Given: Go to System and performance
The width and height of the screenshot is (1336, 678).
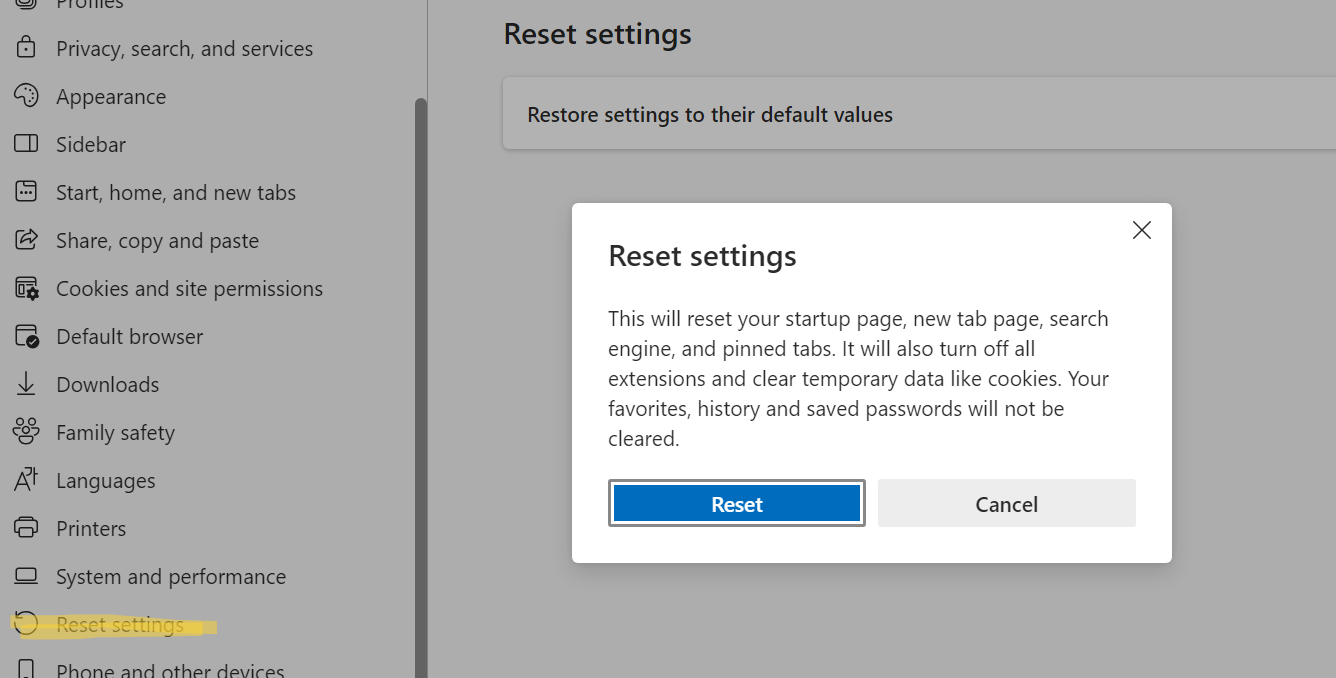Looking at the screenshot, I should 171,576.
